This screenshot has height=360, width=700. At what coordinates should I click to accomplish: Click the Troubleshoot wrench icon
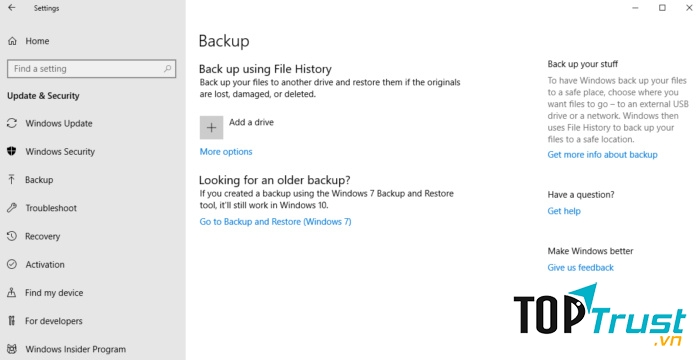point(12,208)
